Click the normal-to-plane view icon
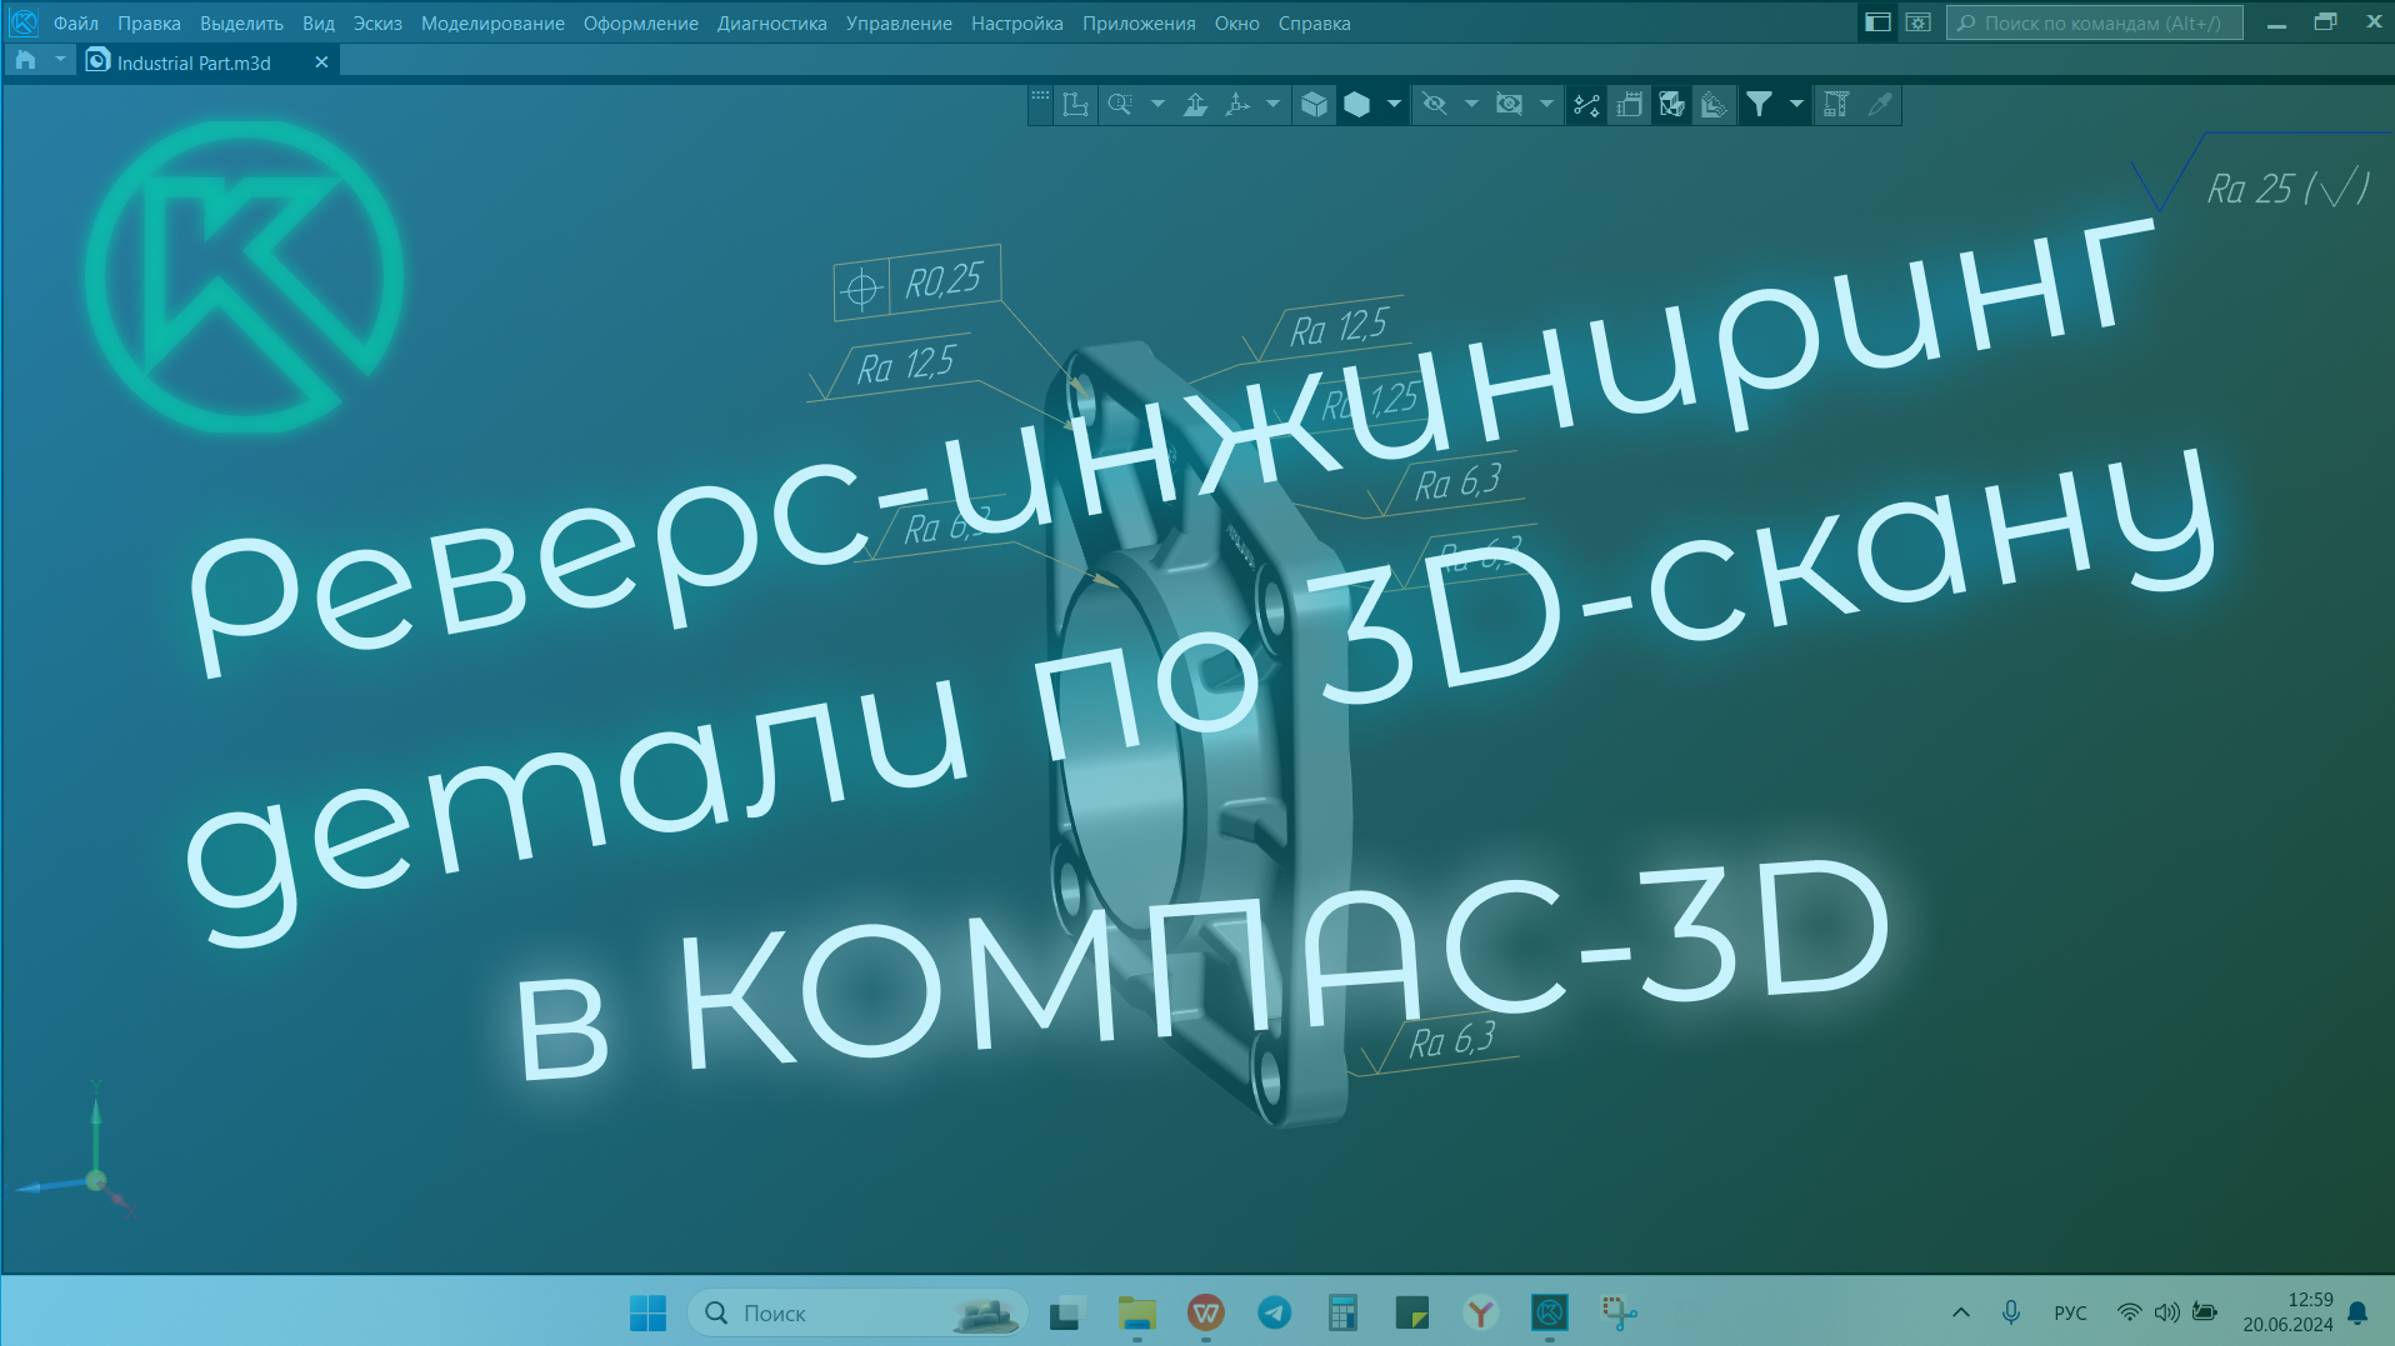This screenshot has height=1346, width=2395. [x=1195, y=104]
